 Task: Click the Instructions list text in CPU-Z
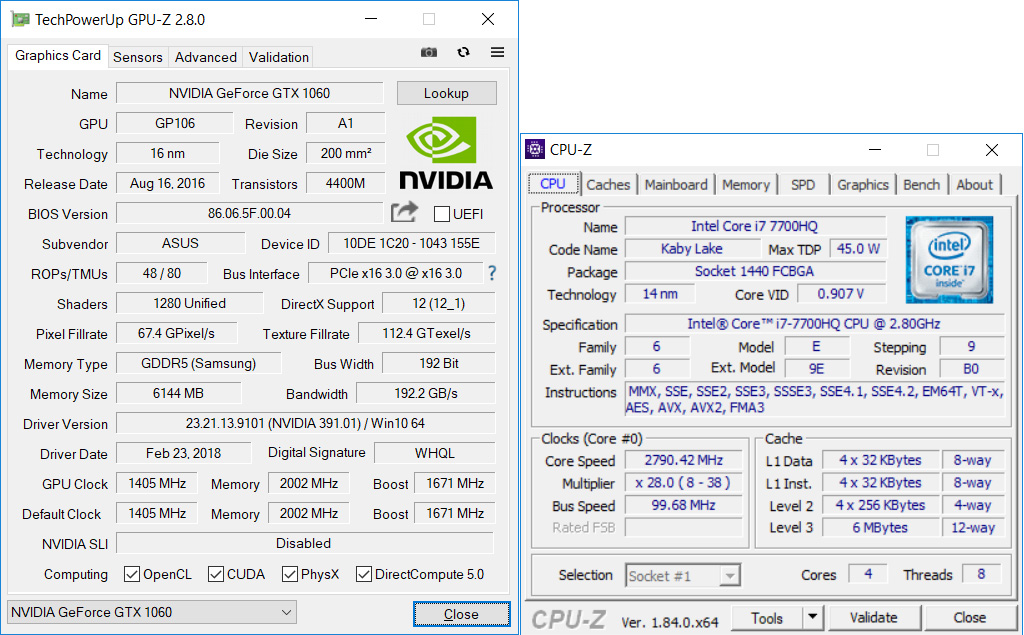pos(814,399)
